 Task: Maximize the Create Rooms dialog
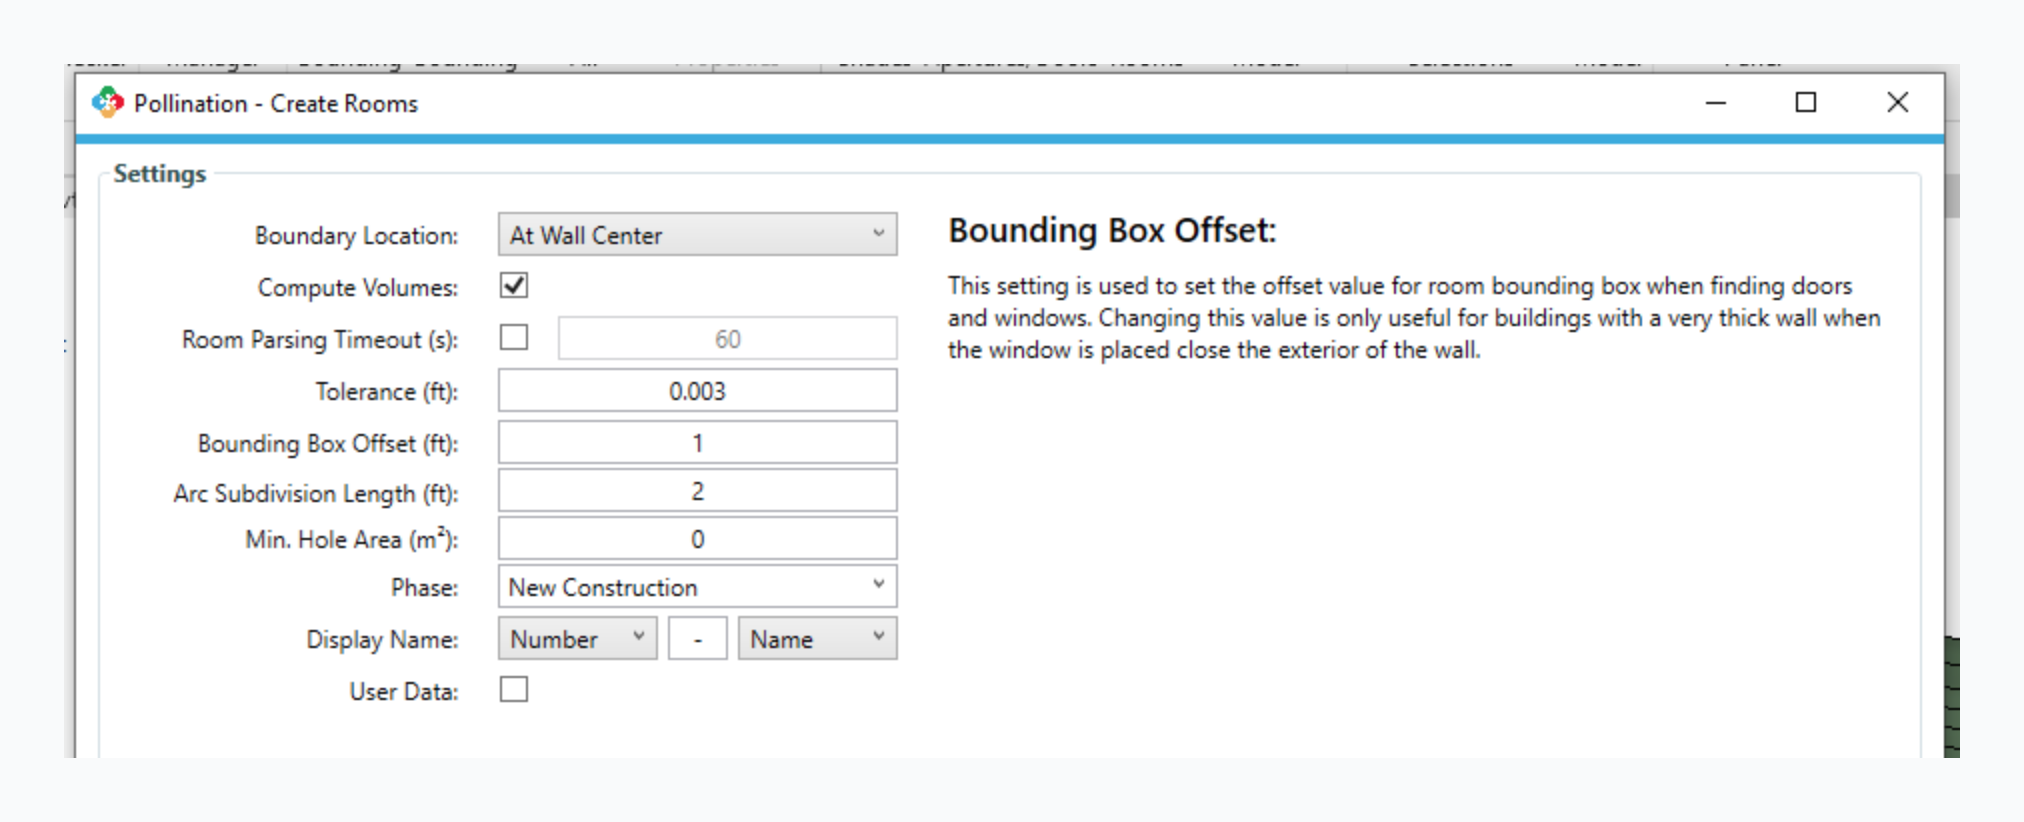point(1806,103)
